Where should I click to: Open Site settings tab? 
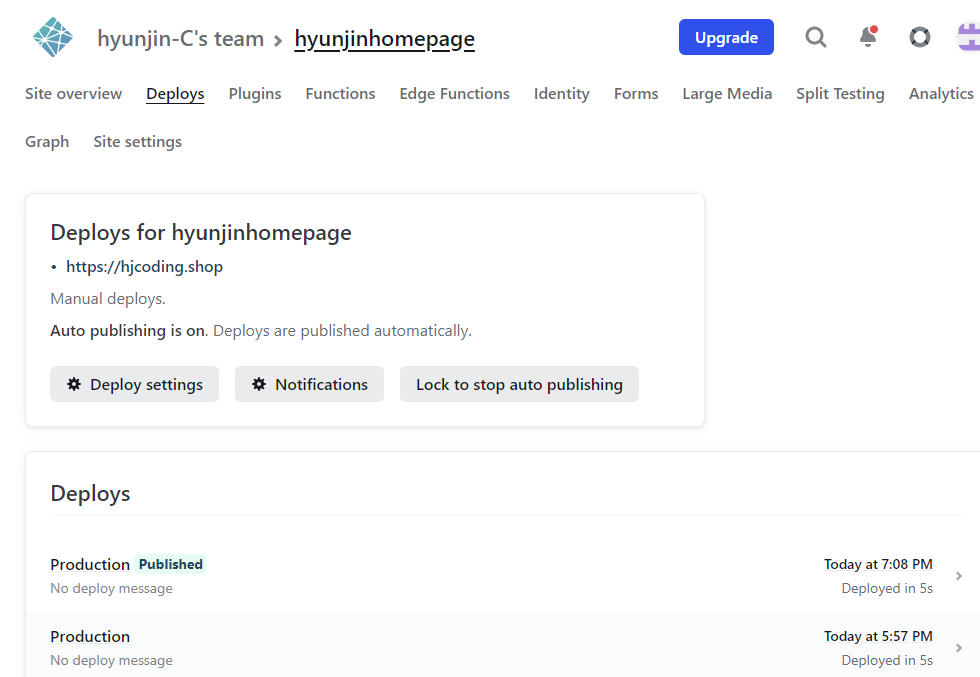point(138,142)
